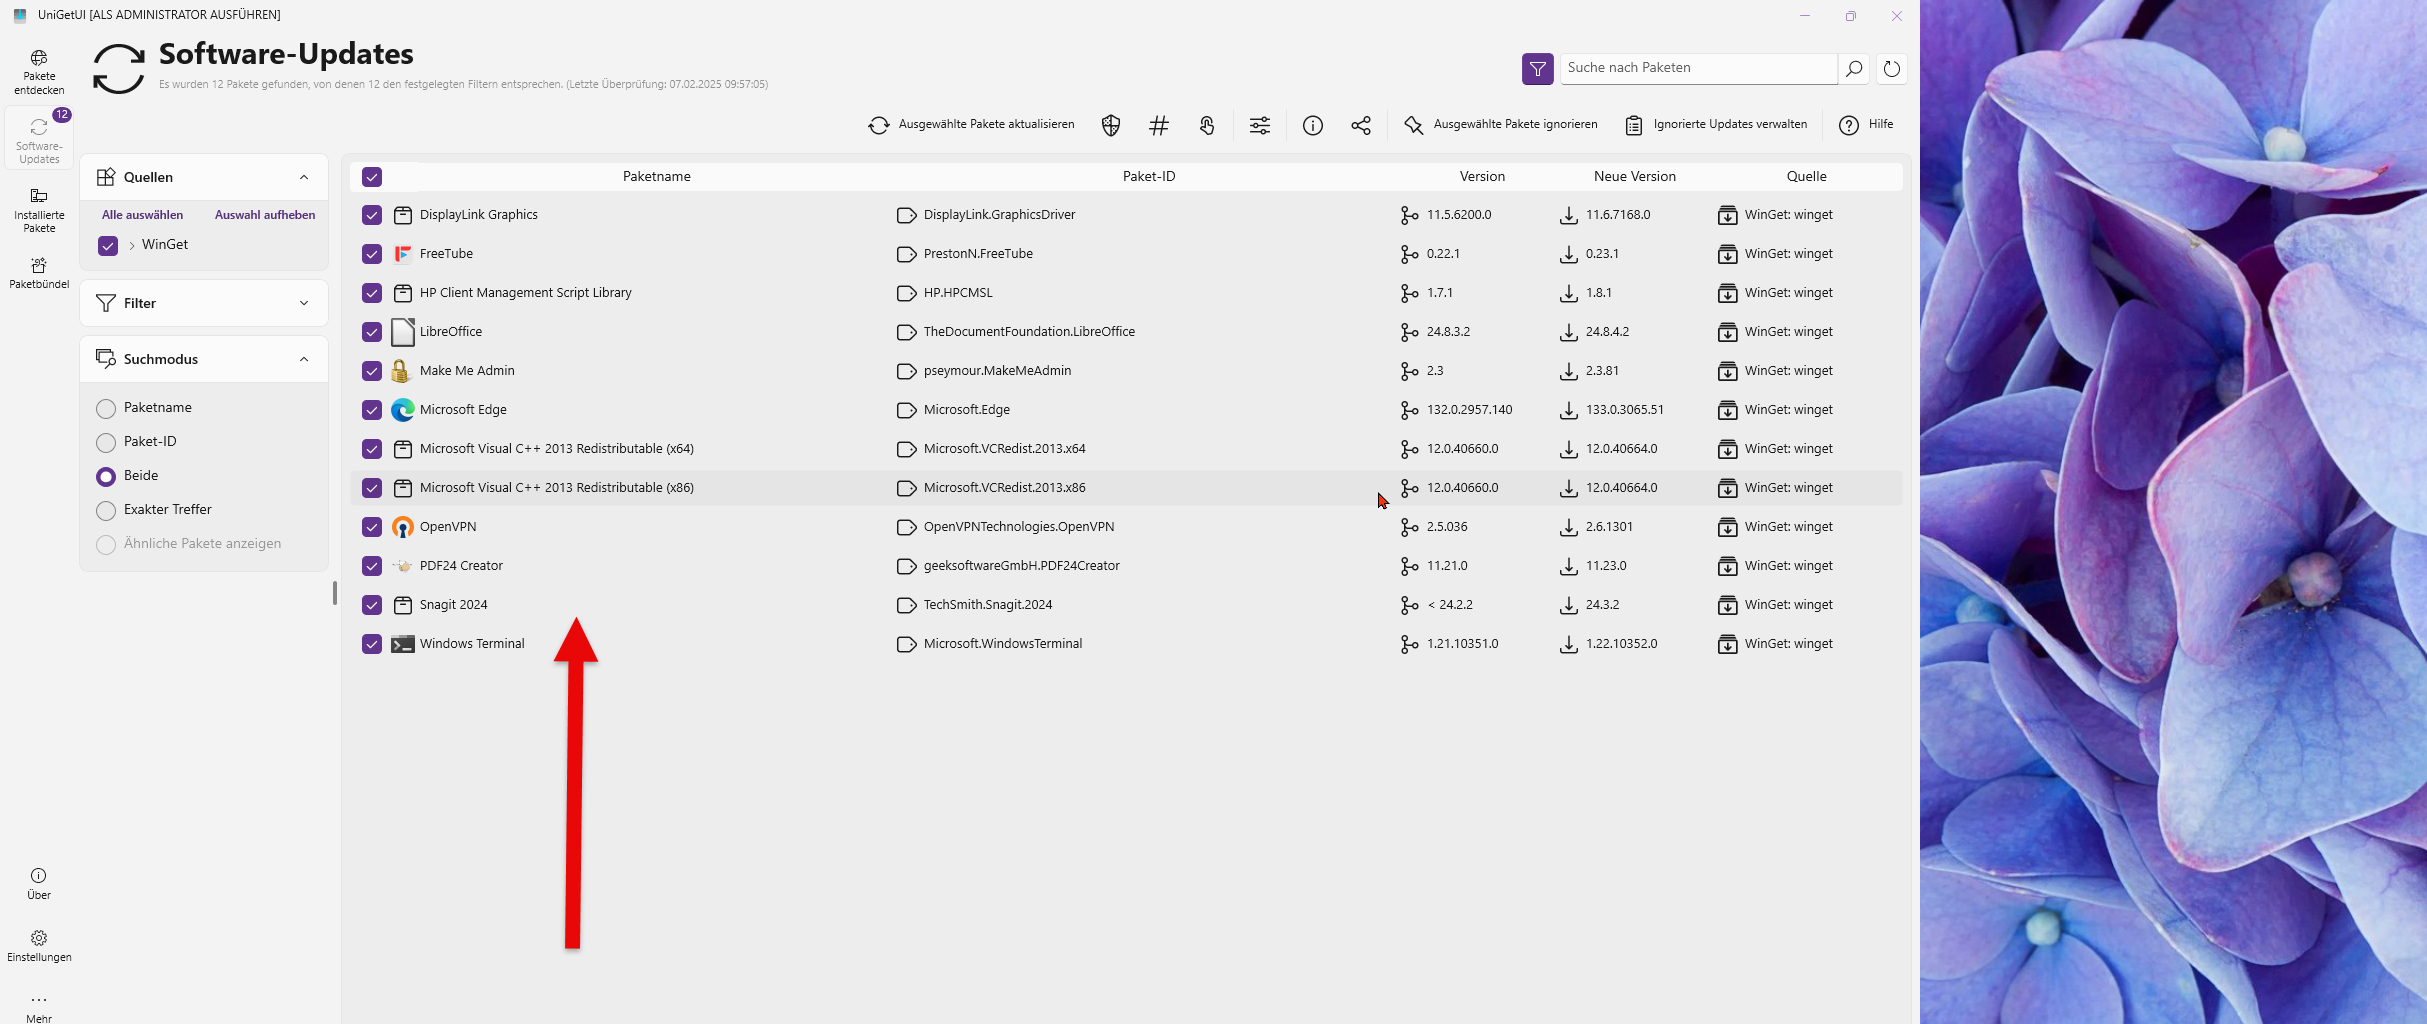
Task: Click the magnifier search icon
Action: [1854, 68]
